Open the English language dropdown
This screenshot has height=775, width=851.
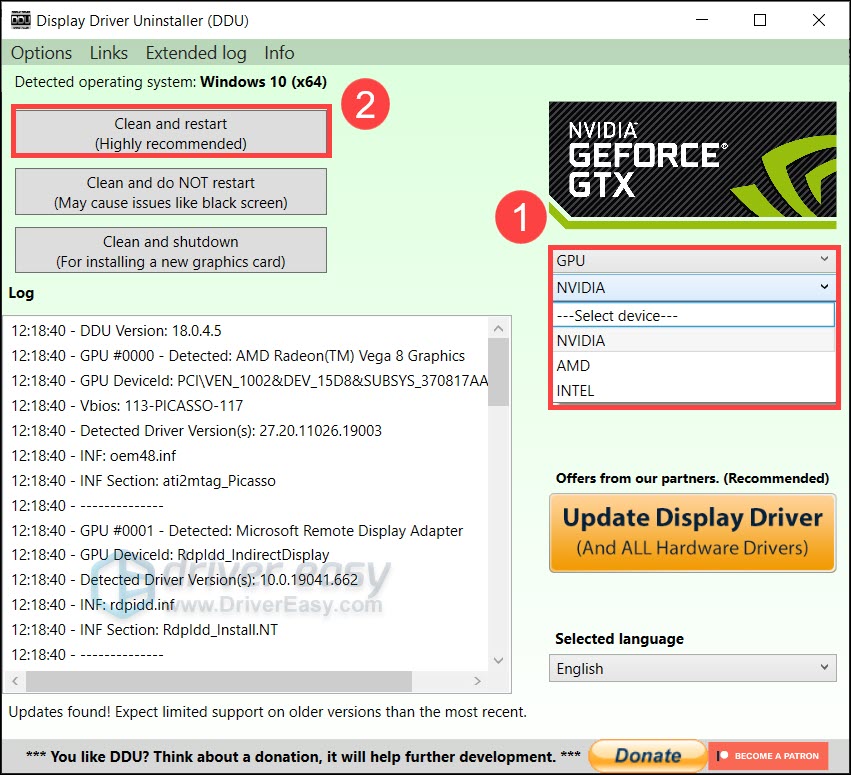(693, 668)
